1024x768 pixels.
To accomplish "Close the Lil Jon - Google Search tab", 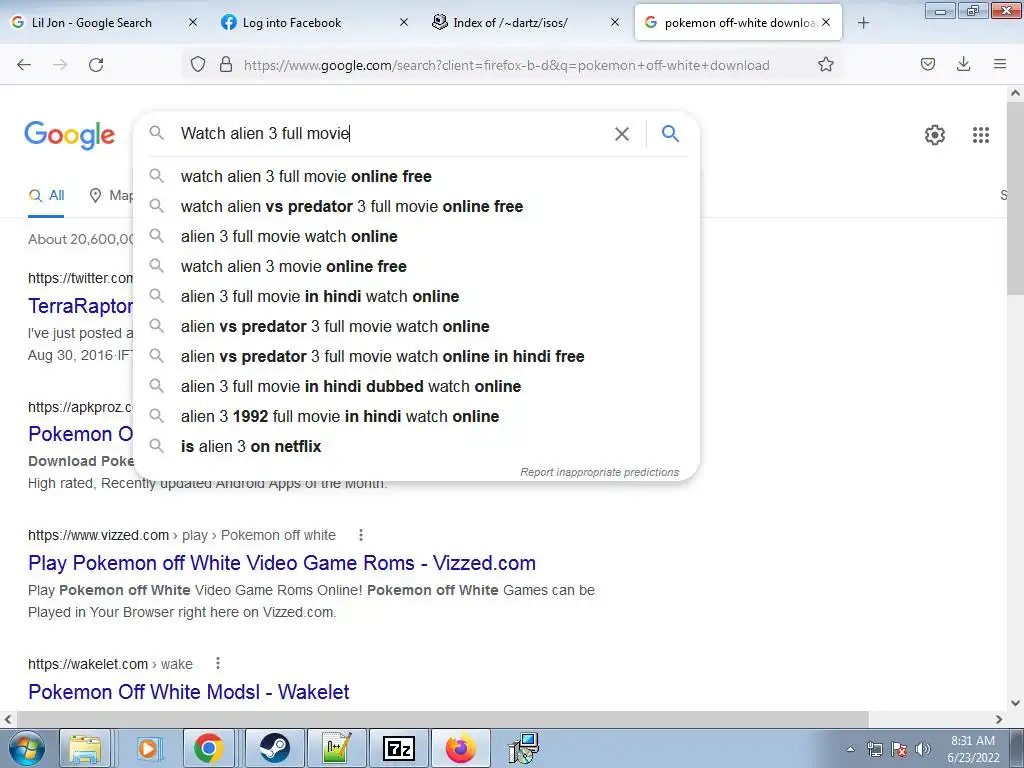I will click(193, 23).
